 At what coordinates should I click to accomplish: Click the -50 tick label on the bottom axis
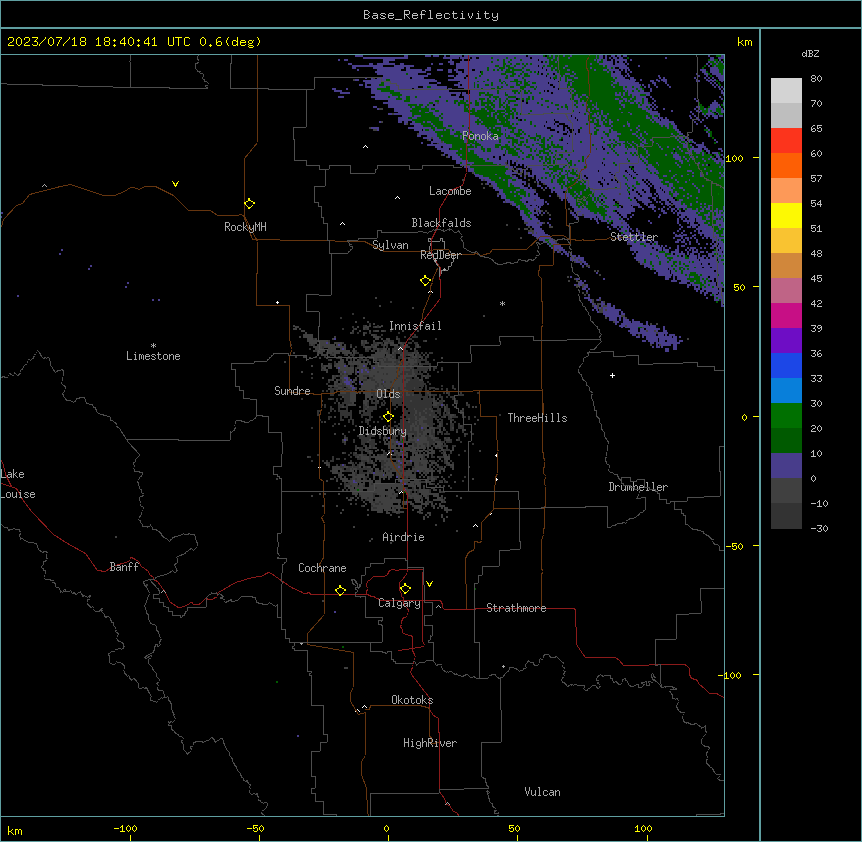pos(256,828)
